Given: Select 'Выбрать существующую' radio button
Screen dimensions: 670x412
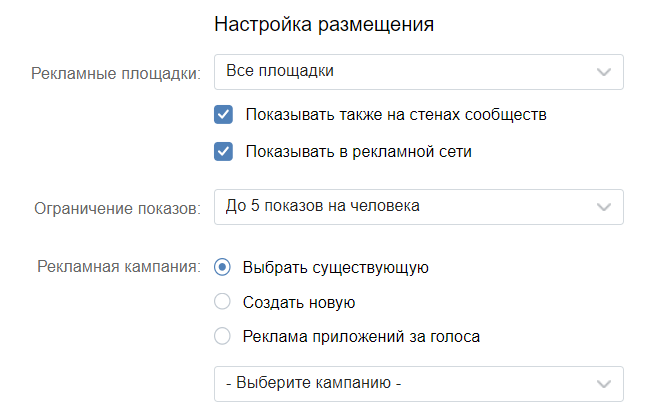Looking at the screenshot, I should click(222, 267).
